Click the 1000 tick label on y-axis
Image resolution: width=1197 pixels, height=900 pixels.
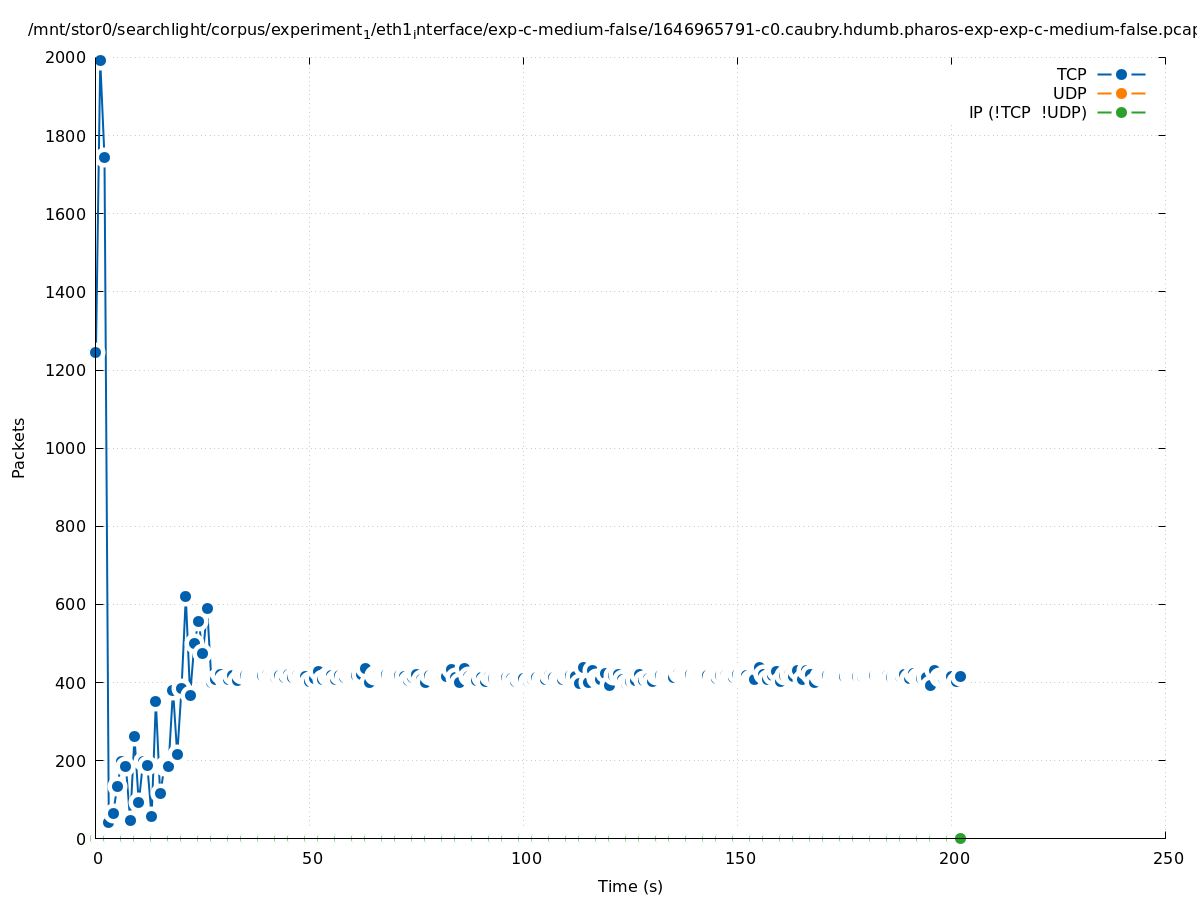coord(66,448)
